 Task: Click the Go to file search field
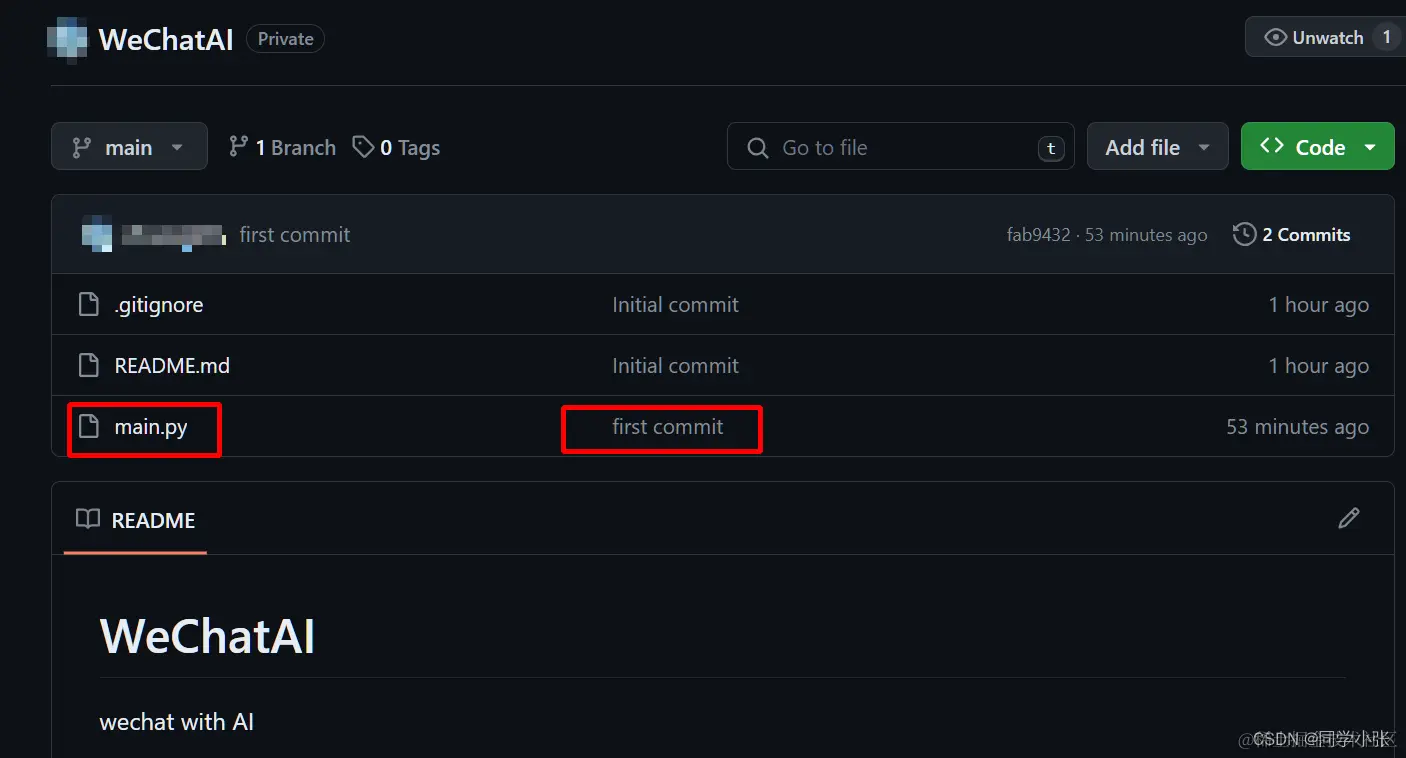tap(900, 147)
